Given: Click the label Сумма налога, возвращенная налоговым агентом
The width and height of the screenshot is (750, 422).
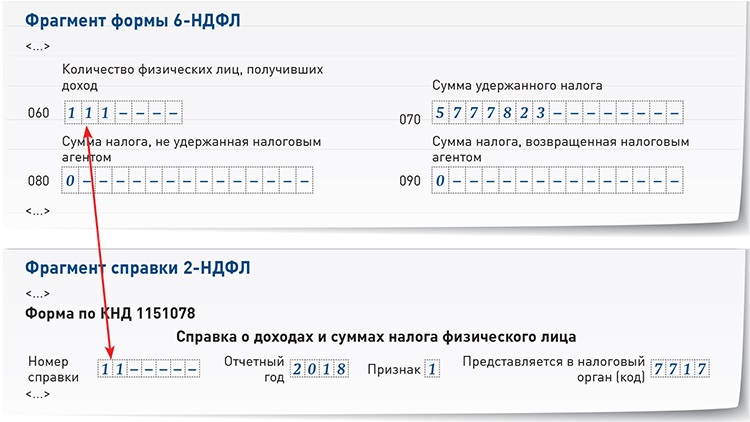Looking at the screenshot, I should coord(560,150).
